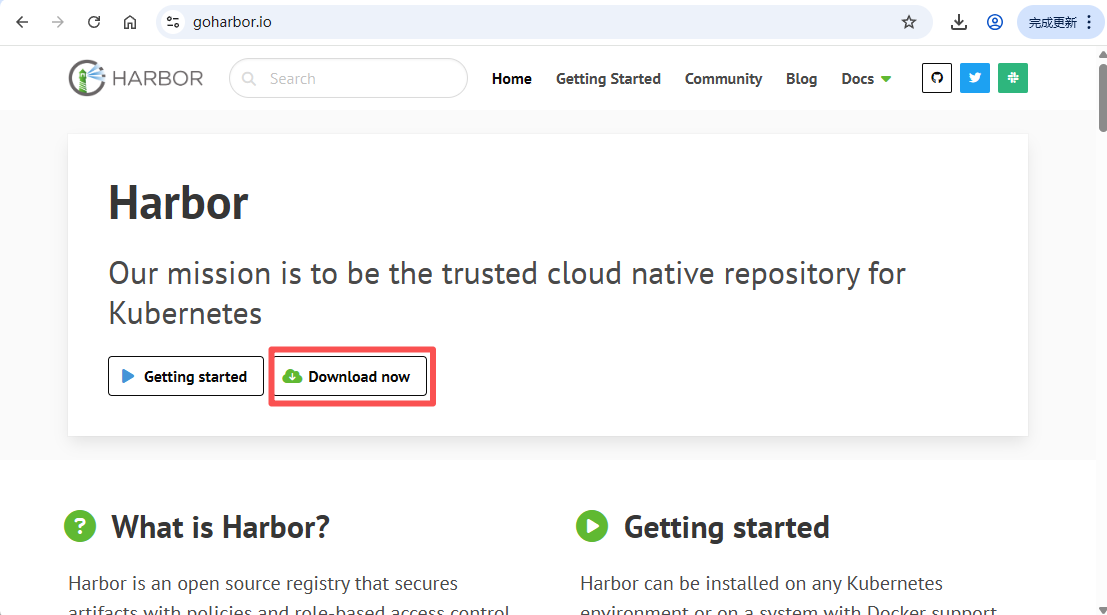
Task: Open the Harbor Slack icon link
Action: (x=1013, y=78)
